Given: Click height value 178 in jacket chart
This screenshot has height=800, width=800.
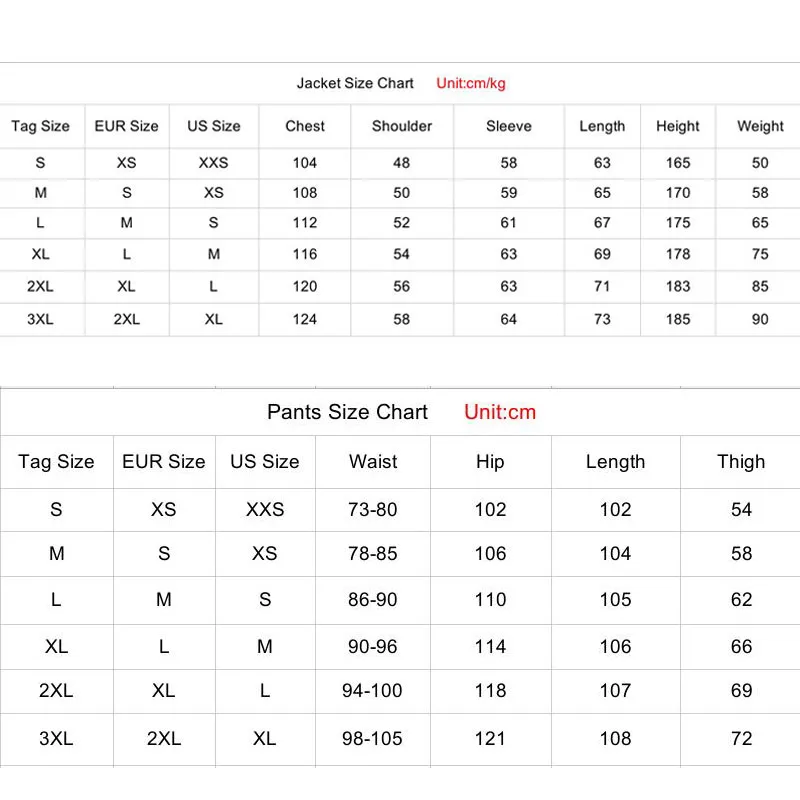Looking at the screenshot, I should (678, 254).
